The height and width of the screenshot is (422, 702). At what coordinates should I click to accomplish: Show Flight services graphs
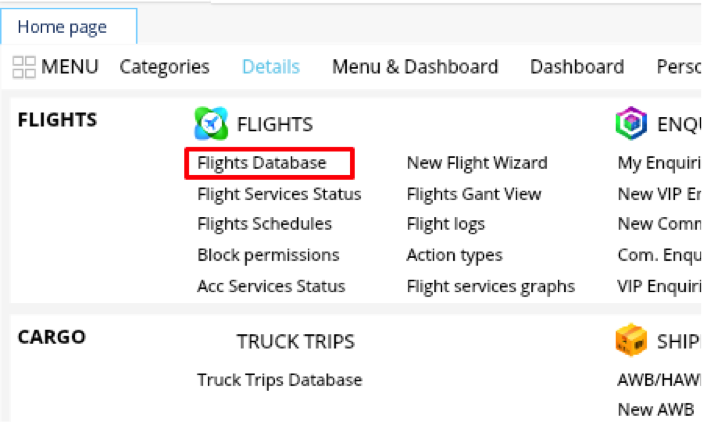[491, 286]
